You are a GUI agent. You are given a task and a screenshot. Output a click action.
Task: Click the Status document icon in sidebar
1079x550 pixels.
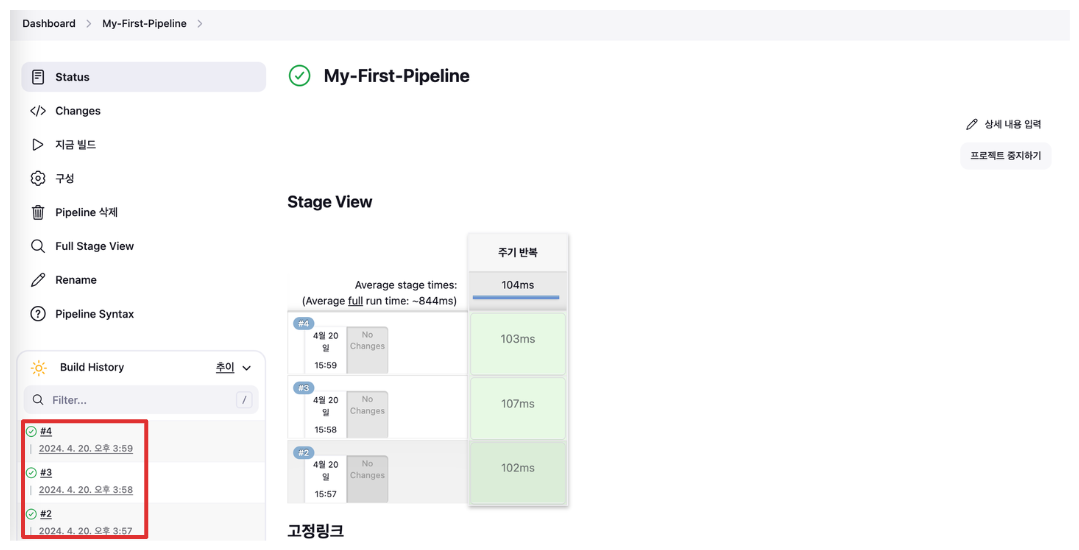[38, 77]
